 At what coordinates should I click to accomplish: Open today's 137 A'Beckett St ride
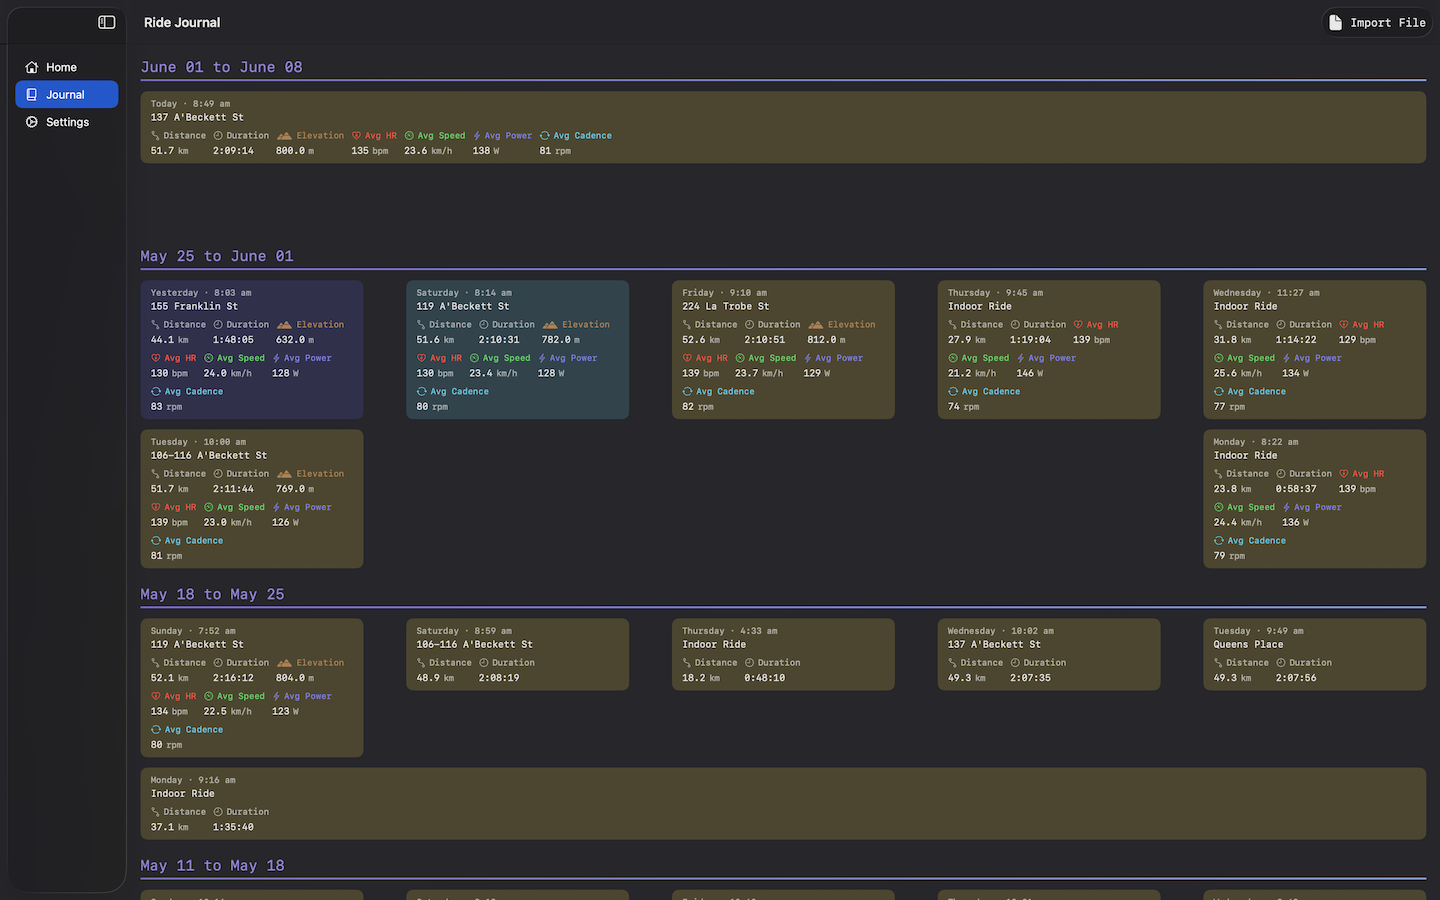[x=783, y=127]
